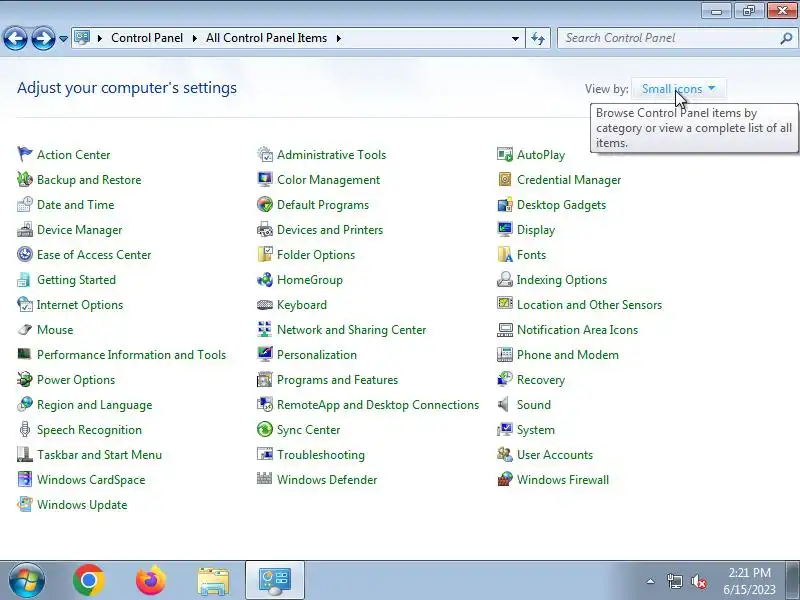Open RemoteApp and Desktop Connections

pyautogui.click(x=378, y=405)
